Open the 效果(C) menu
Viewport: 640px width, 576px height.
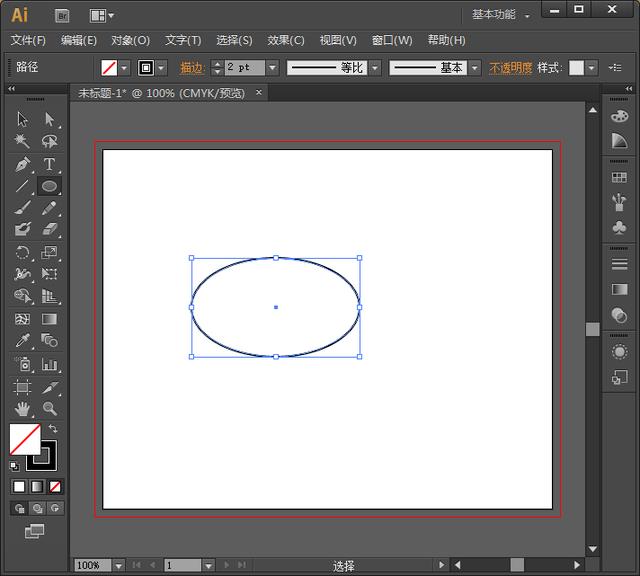[286, 40]
